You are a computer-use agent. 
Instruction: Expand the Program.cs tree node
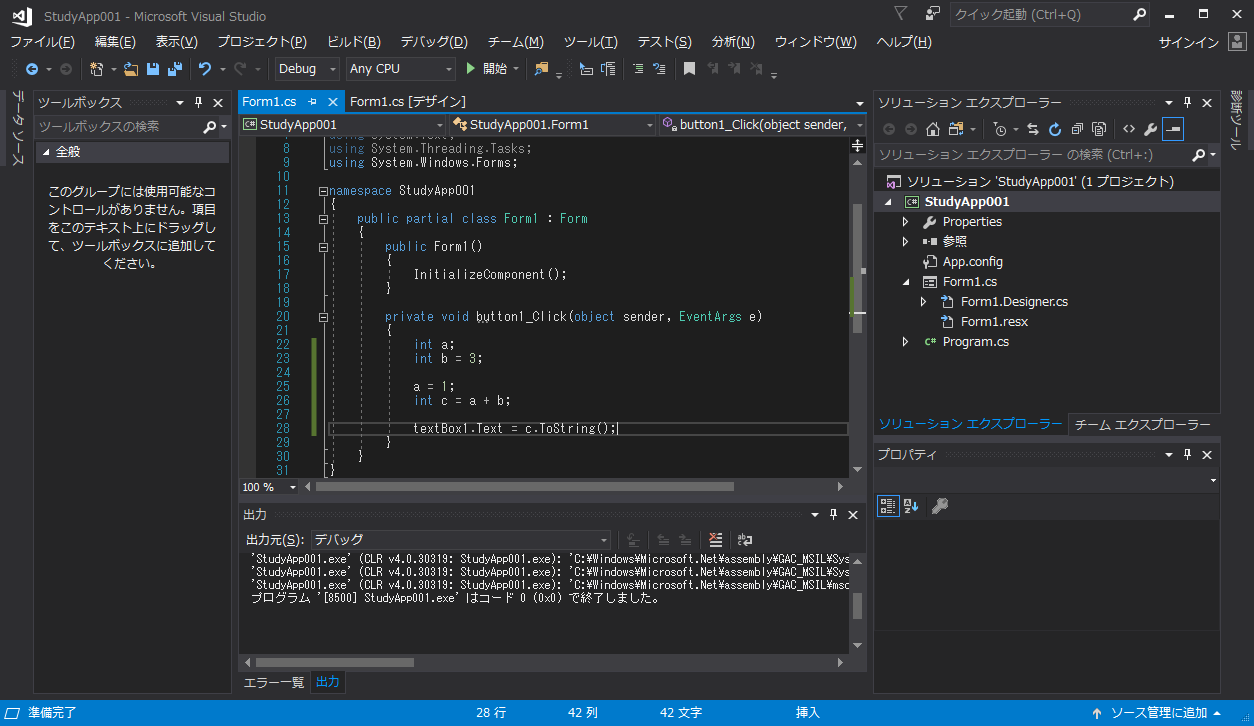click(x=905, y=342)
